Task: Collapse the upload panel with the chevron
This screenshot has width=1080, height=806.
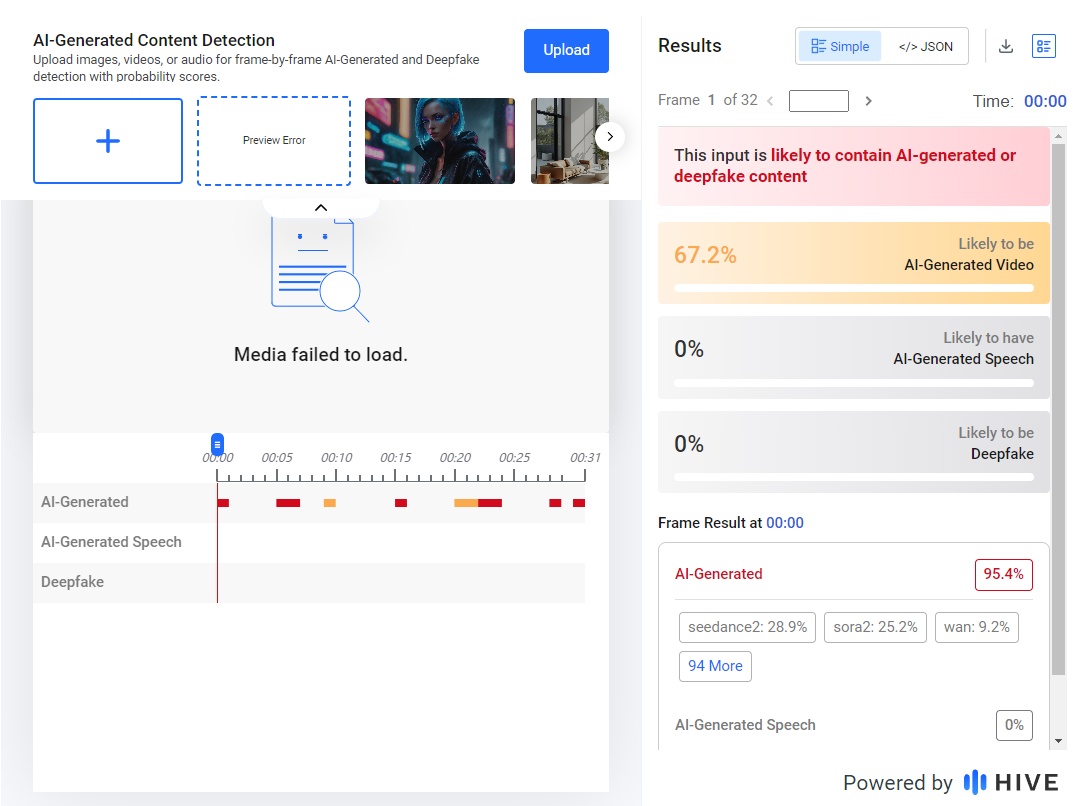Action: click(321, 208)
